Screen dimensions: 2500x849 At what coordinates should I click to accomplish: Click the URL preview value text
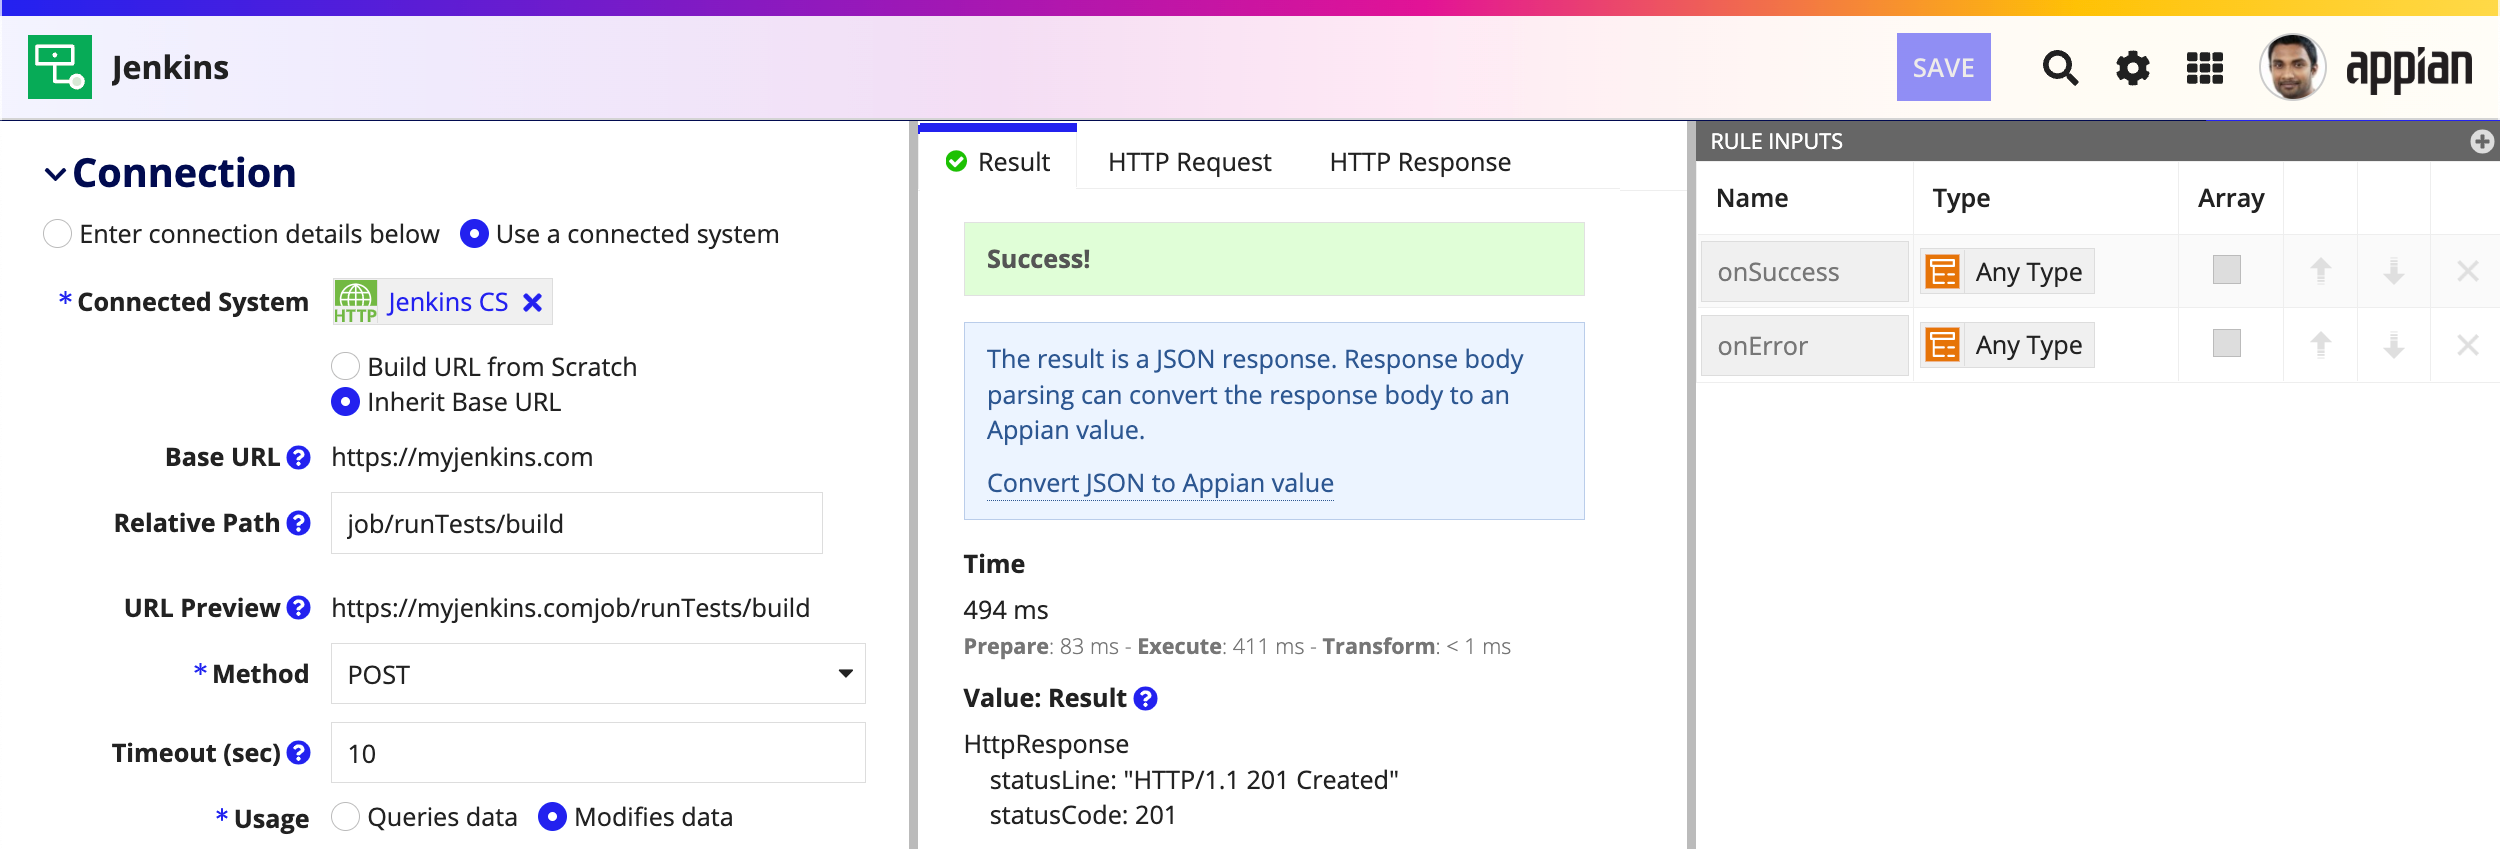click(570, 608)
